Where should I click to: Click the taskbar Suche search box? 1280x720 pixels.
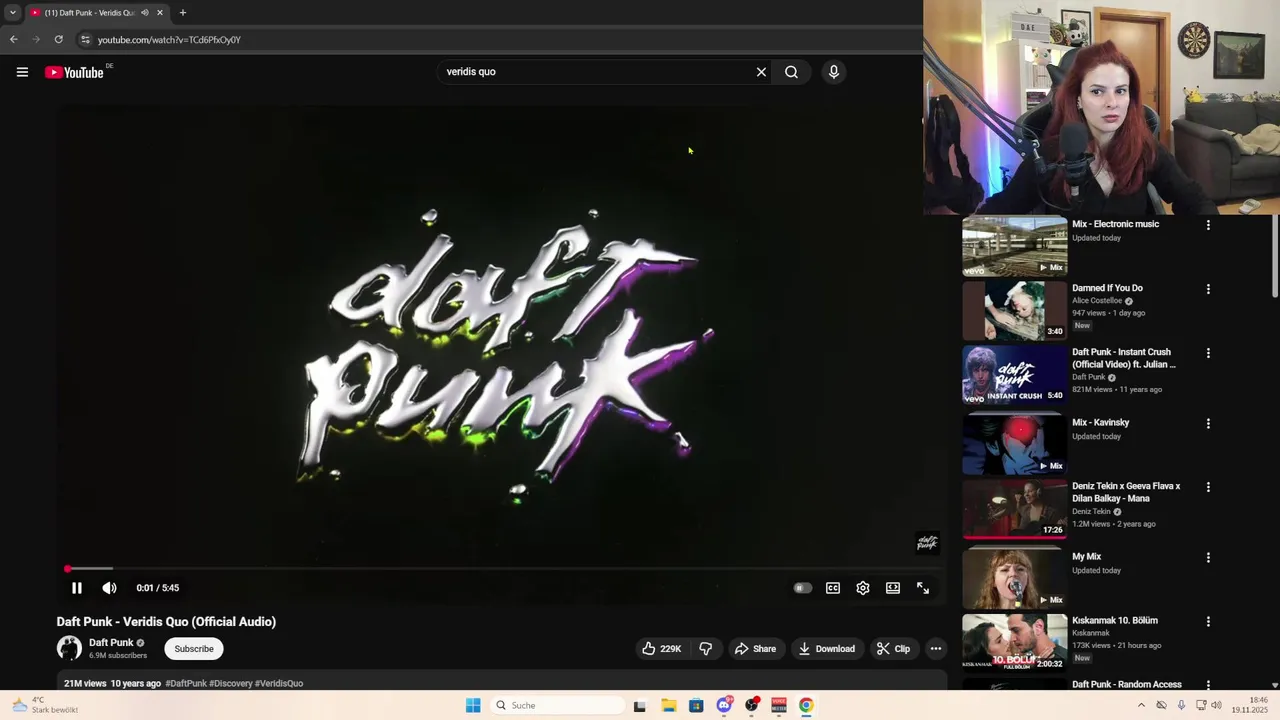[559, 705]
